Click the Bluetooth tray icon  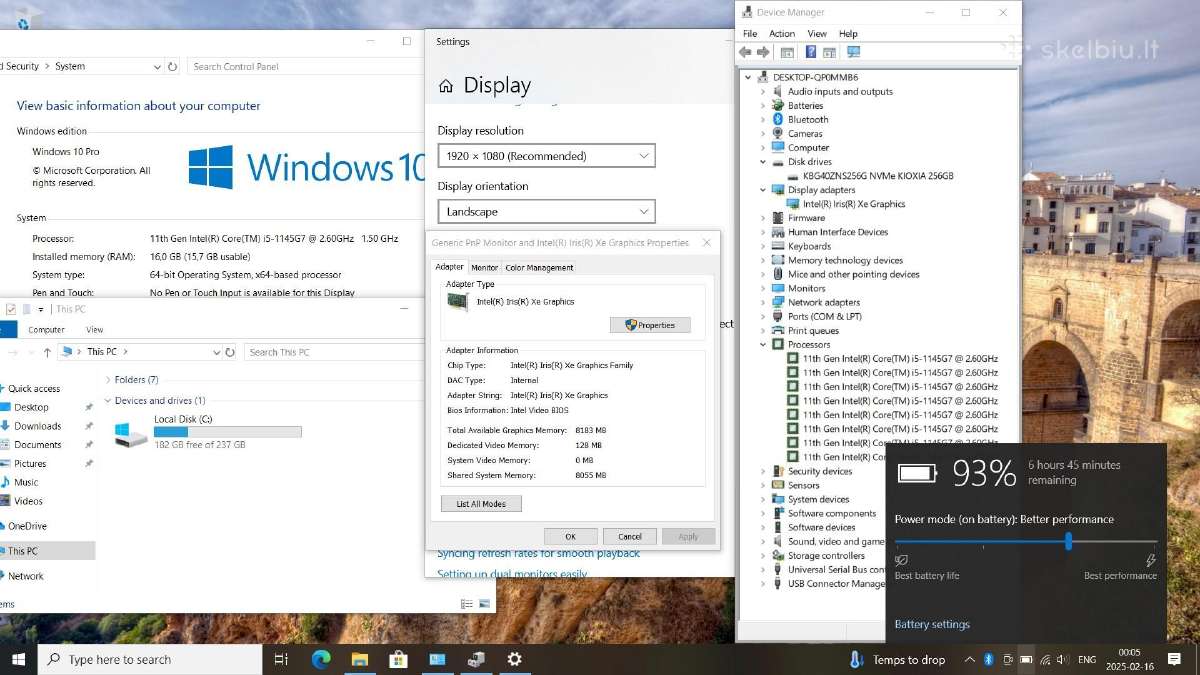coord(988,659)
